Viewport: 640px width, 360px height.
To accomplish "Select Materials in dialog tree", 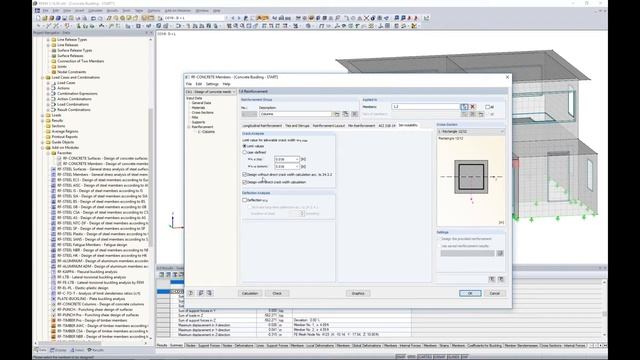I will tap(198, 108).
